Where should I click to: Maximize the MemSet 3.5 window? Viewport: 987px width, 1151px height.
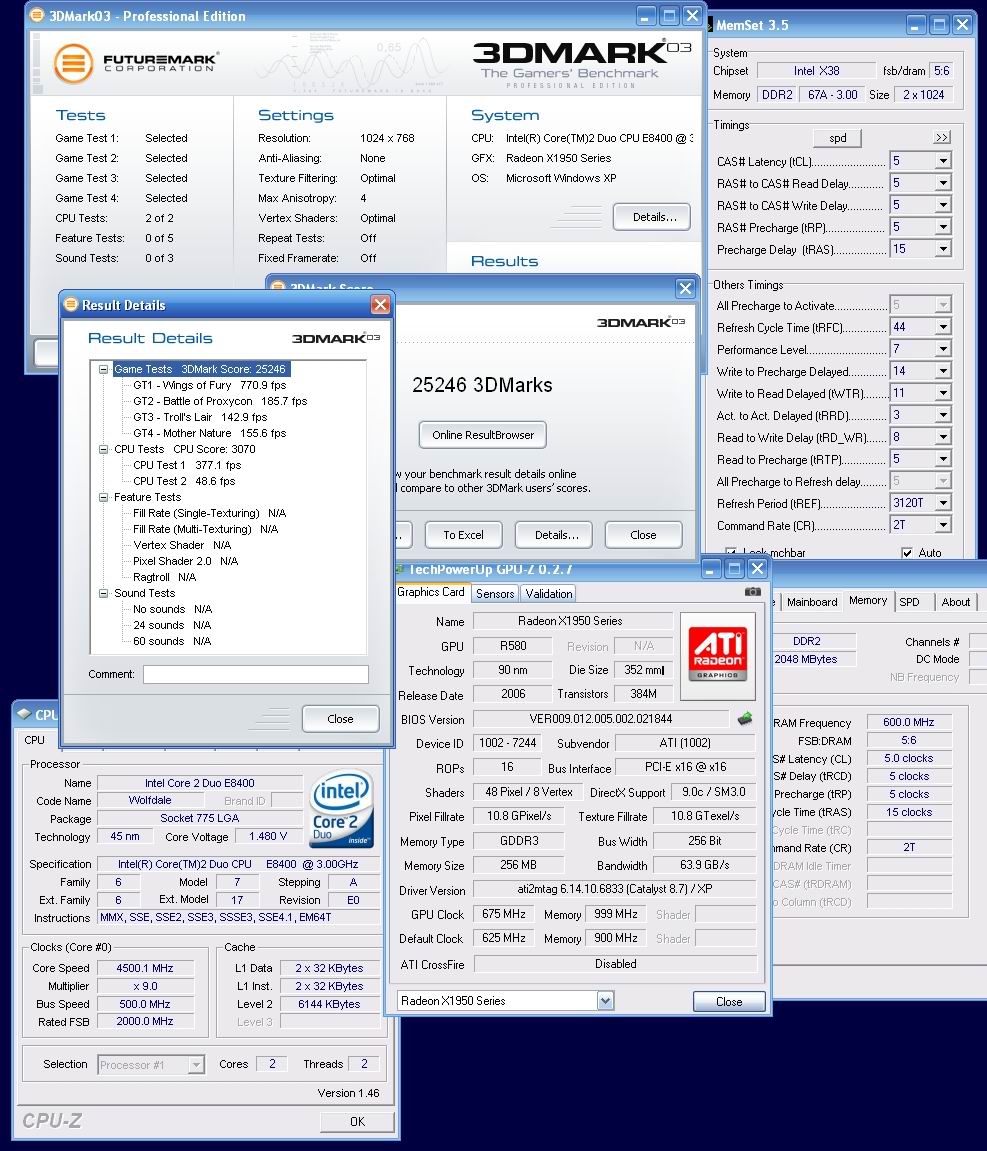click(939, 25)
